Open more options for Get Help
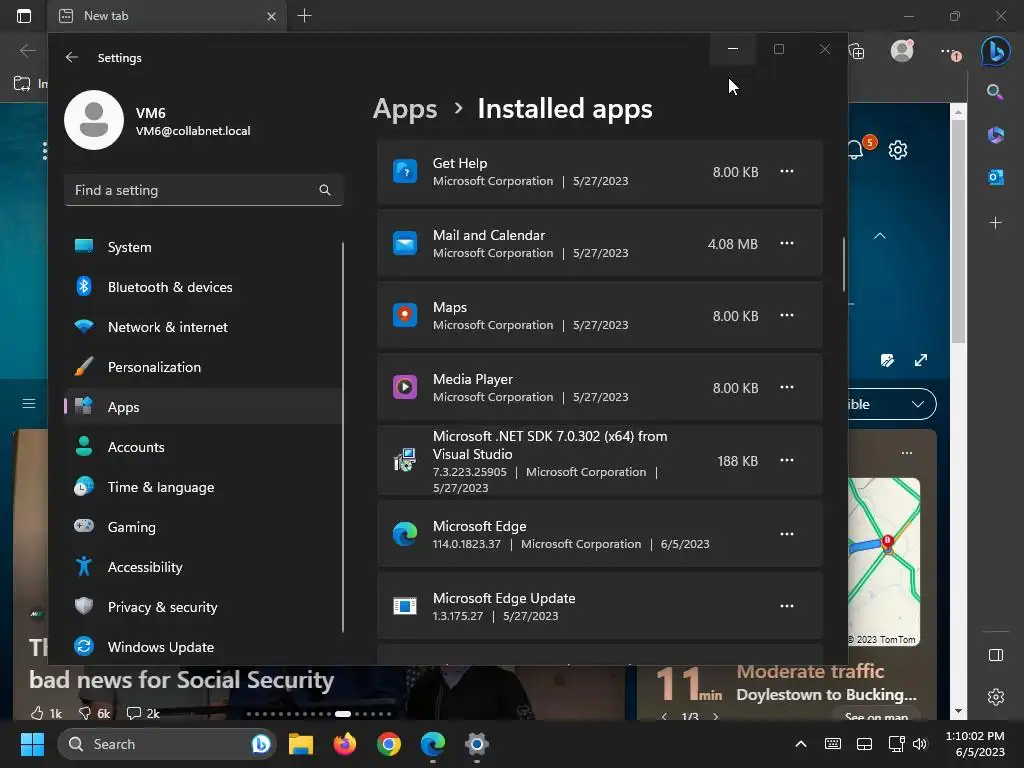The image size is (1024, 768). pos(787,172)
